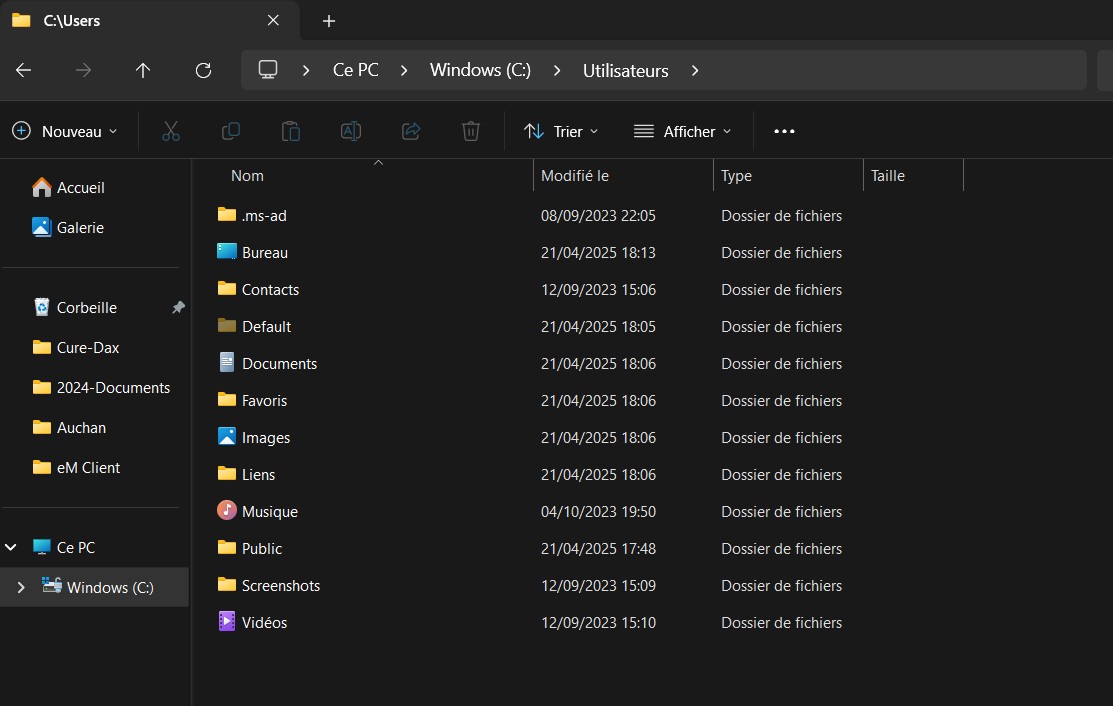Select the Contacts folder
This screenshot has height=706, width=1113.
270,289
